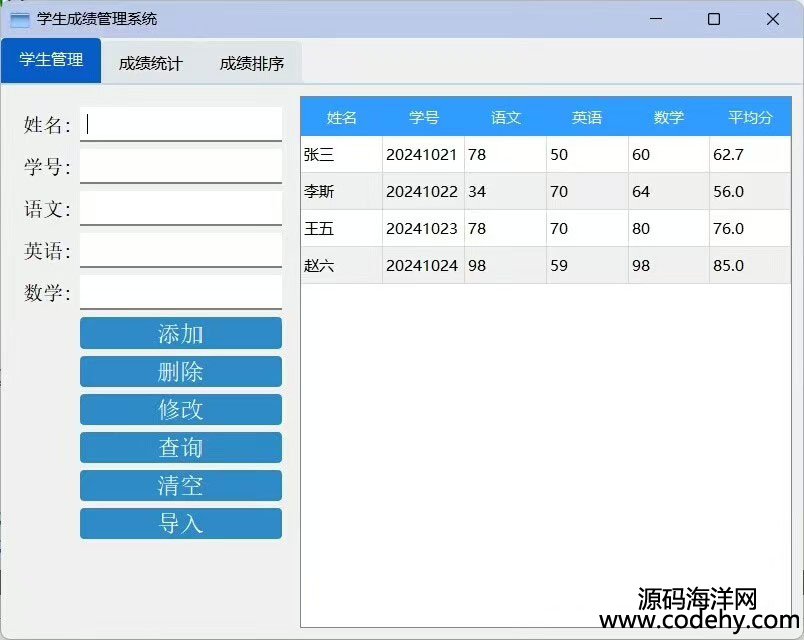Select student ID 20241022 cell
Screen dimensions: 804x640
422,191
